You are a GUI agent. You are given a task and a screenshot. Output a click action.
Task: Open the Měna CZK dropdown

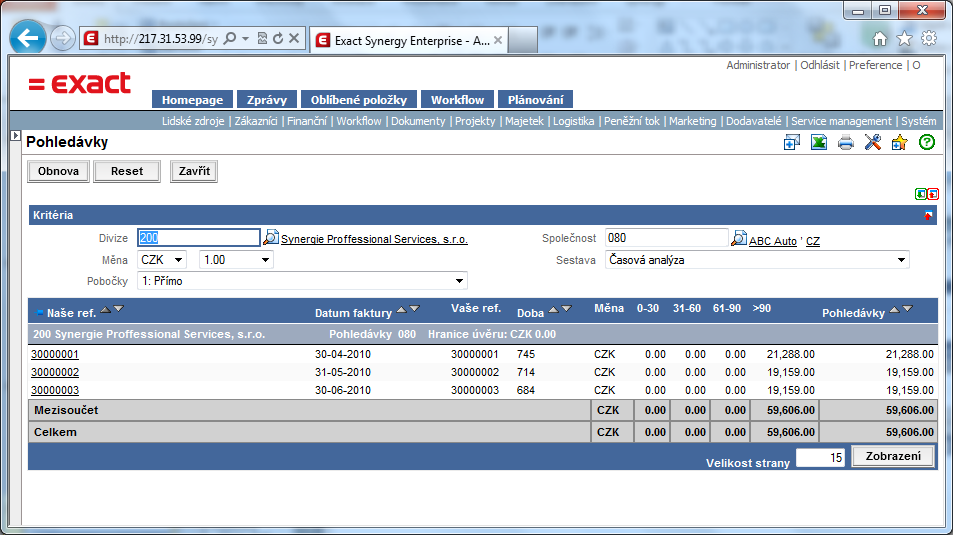coord(162,260)
